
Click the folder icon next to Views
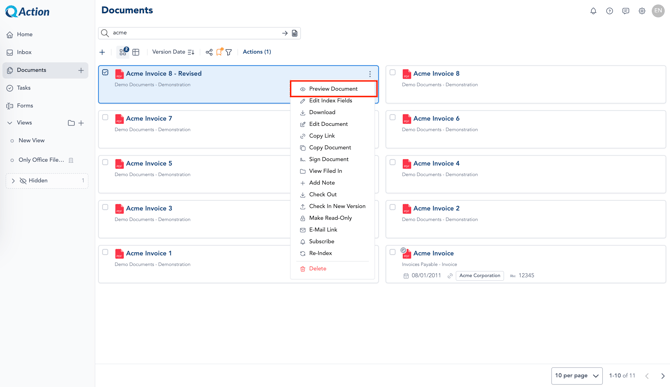coord(71,123)
